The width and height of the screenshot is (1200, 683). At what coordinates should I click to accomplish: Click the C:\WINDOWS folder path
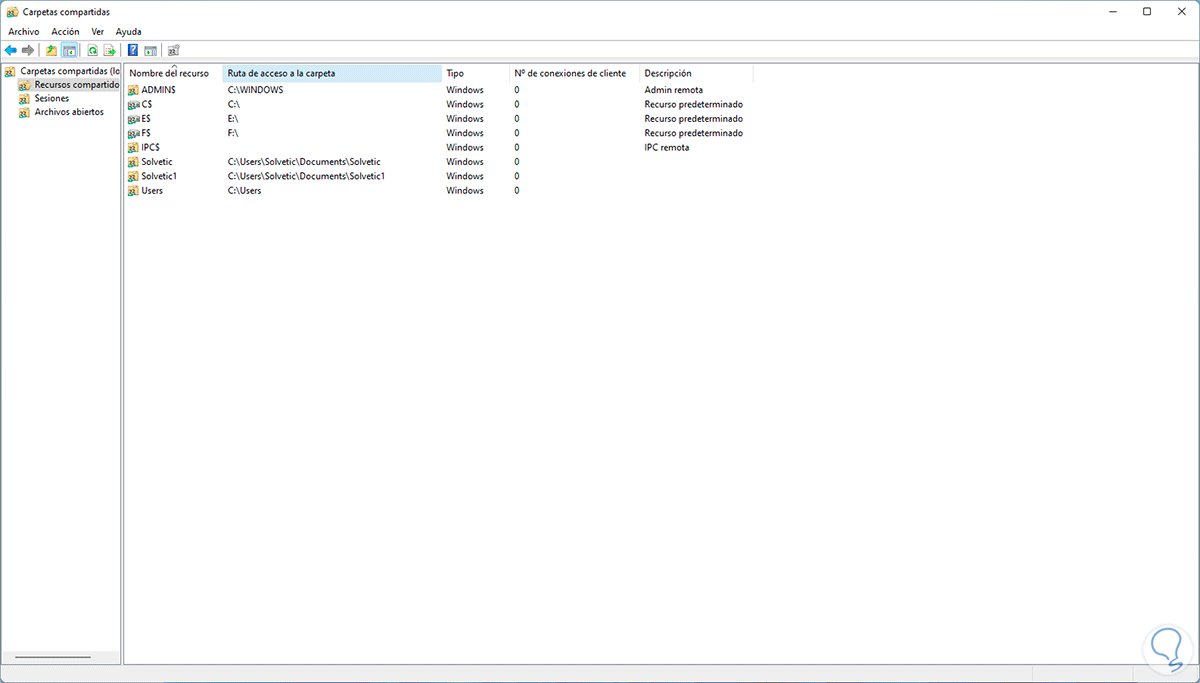coord(255,90)
